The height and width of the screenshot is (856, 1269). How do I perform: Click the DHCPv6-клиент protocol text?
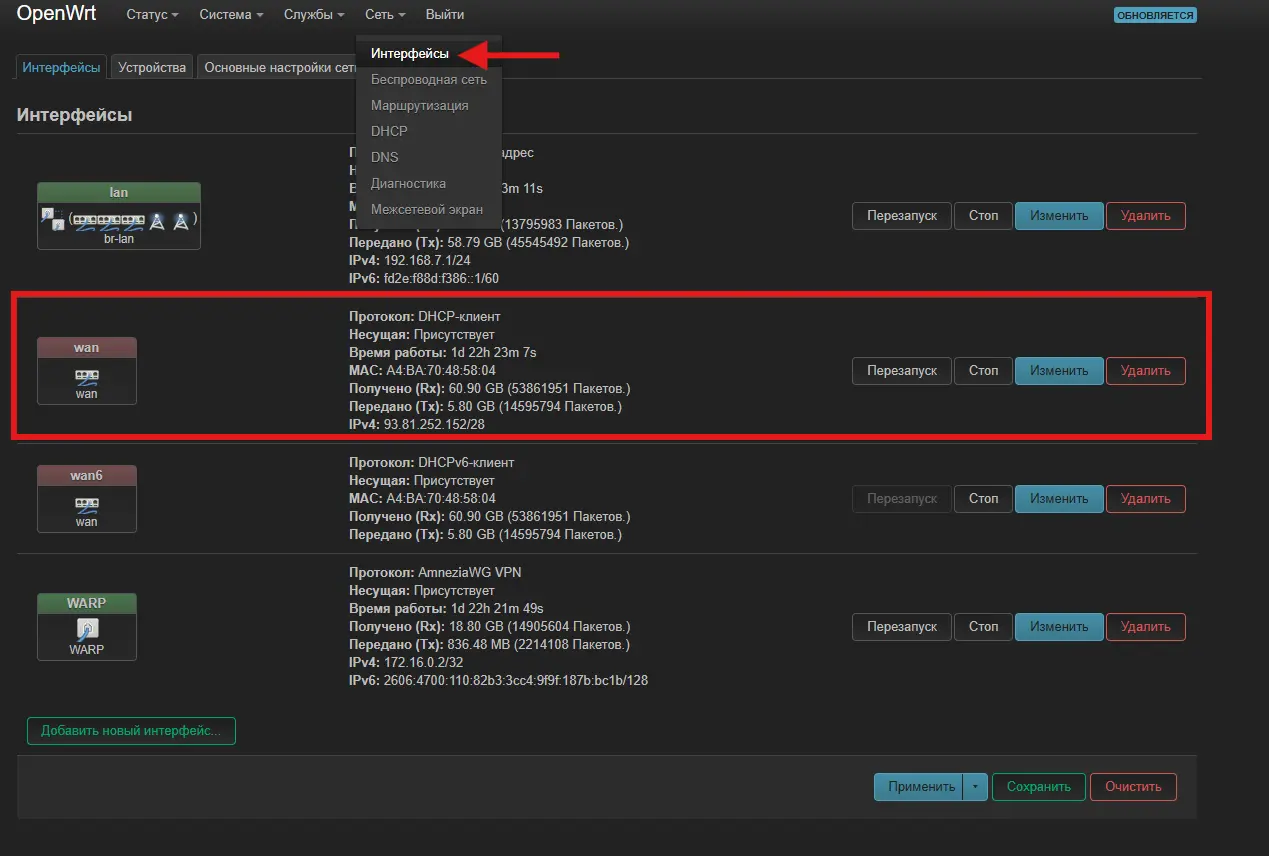(x=466, y=463)
